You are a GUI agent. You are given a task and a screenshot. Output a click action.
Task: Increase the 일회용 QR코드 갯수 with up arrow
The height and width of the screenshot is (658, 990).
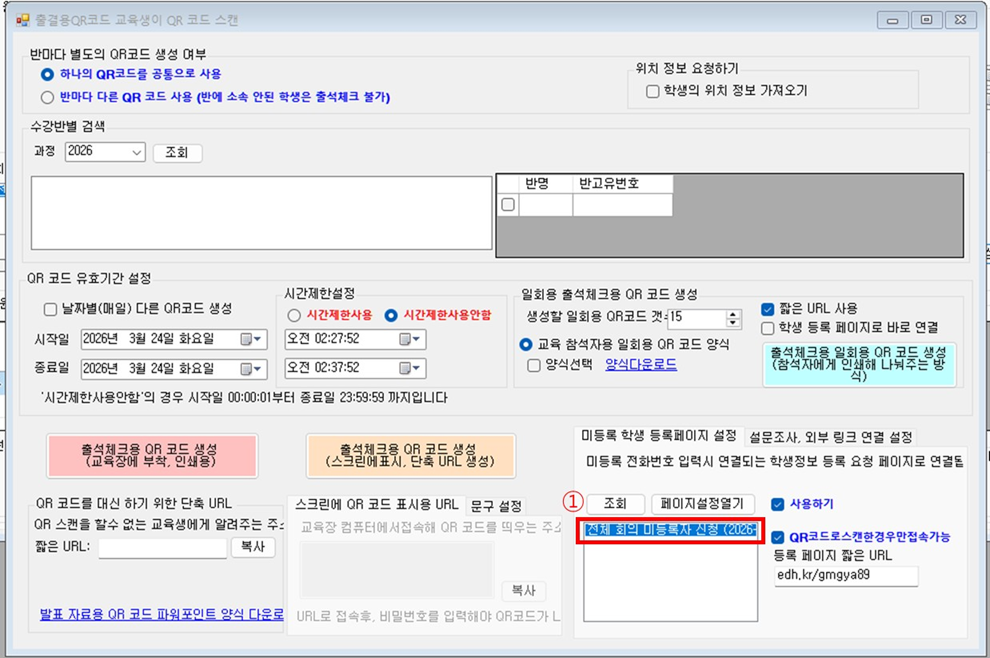click(x=733, y=314)
